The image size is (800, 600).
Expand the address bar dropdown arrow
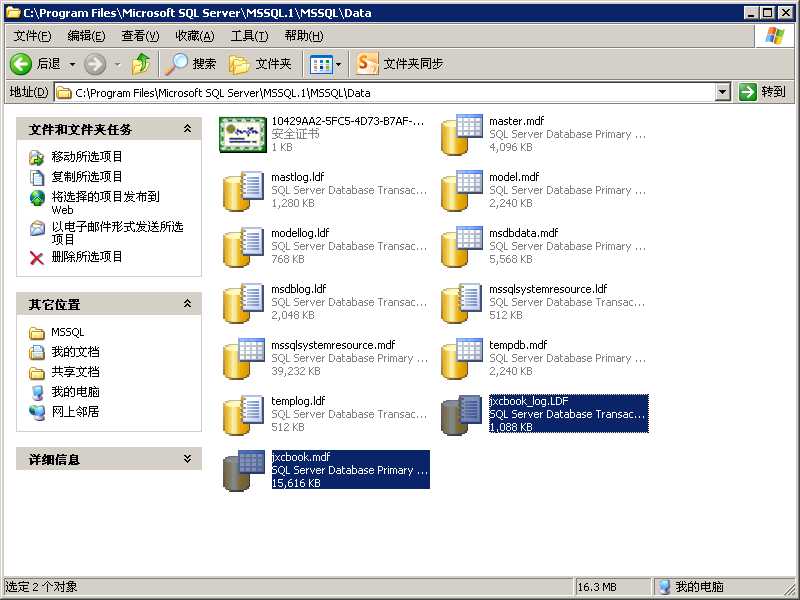tap(722, 92)
